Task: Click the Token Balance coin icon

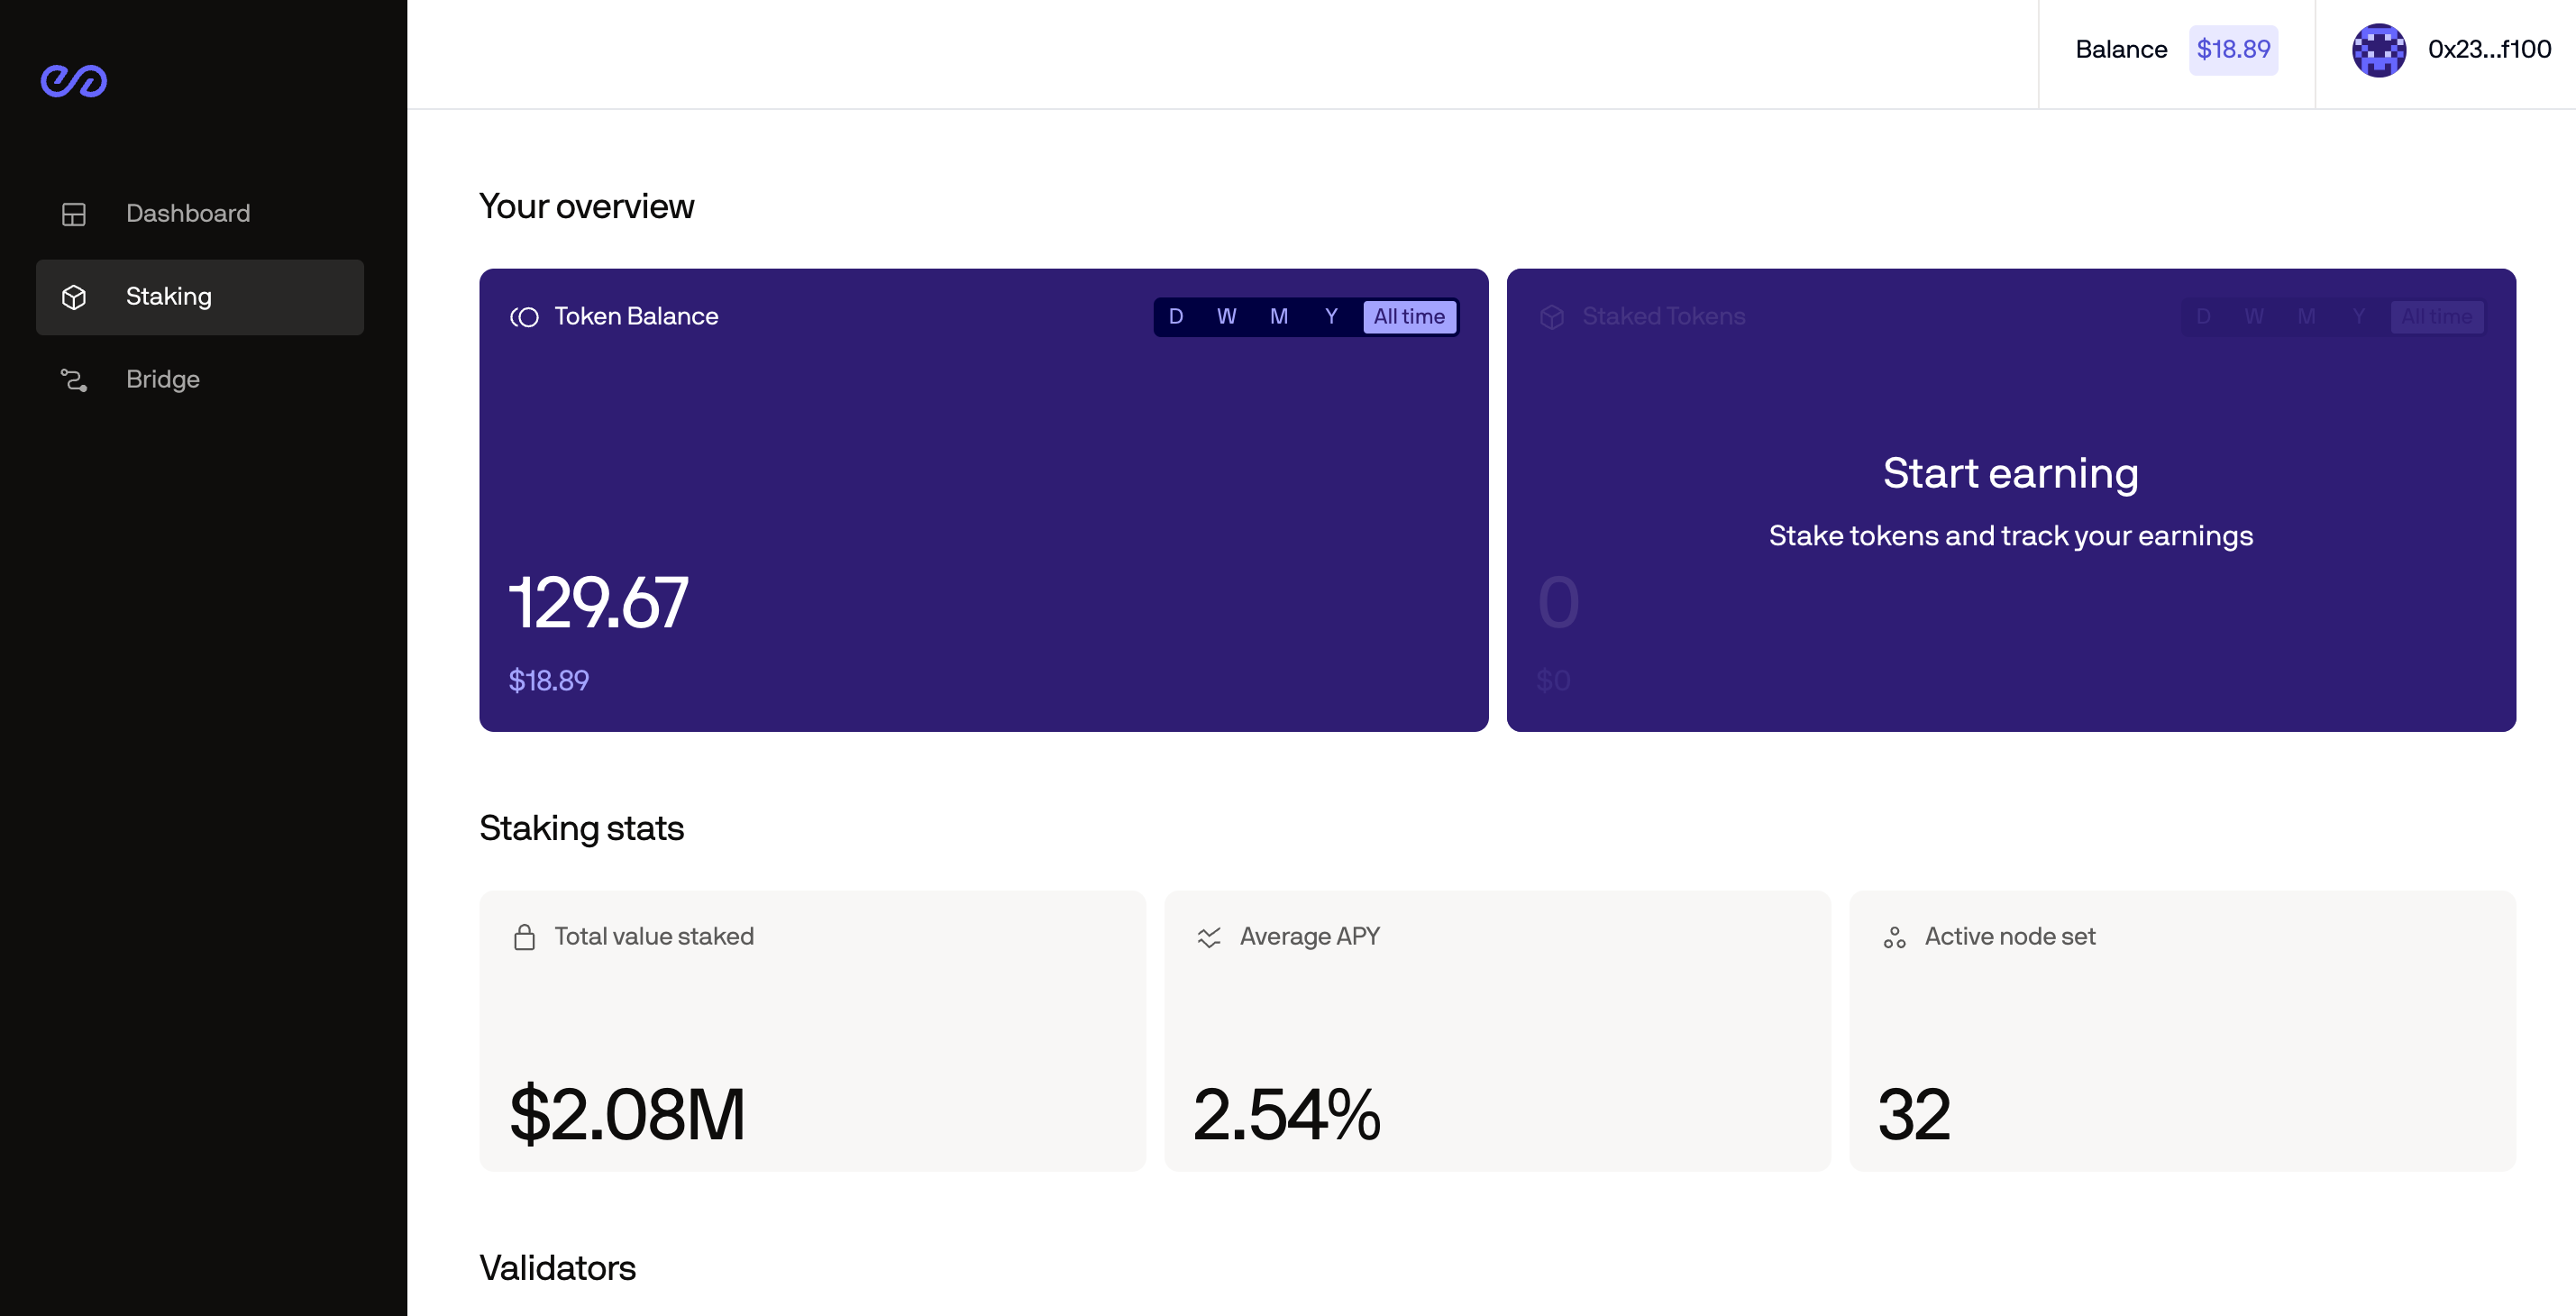Action: (524, 317)
